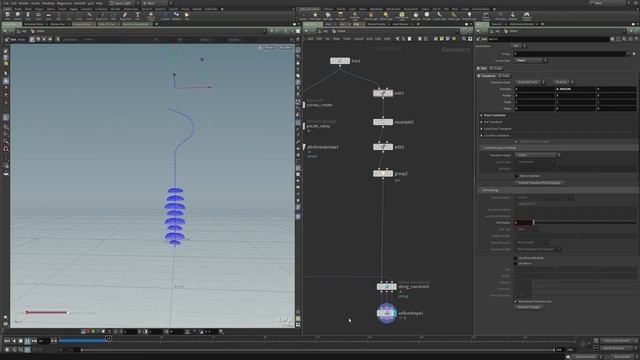Click Commit Transform/Peak Changes button
The height and width of the screenshot is (360, 640).
[x=539, y=183]
